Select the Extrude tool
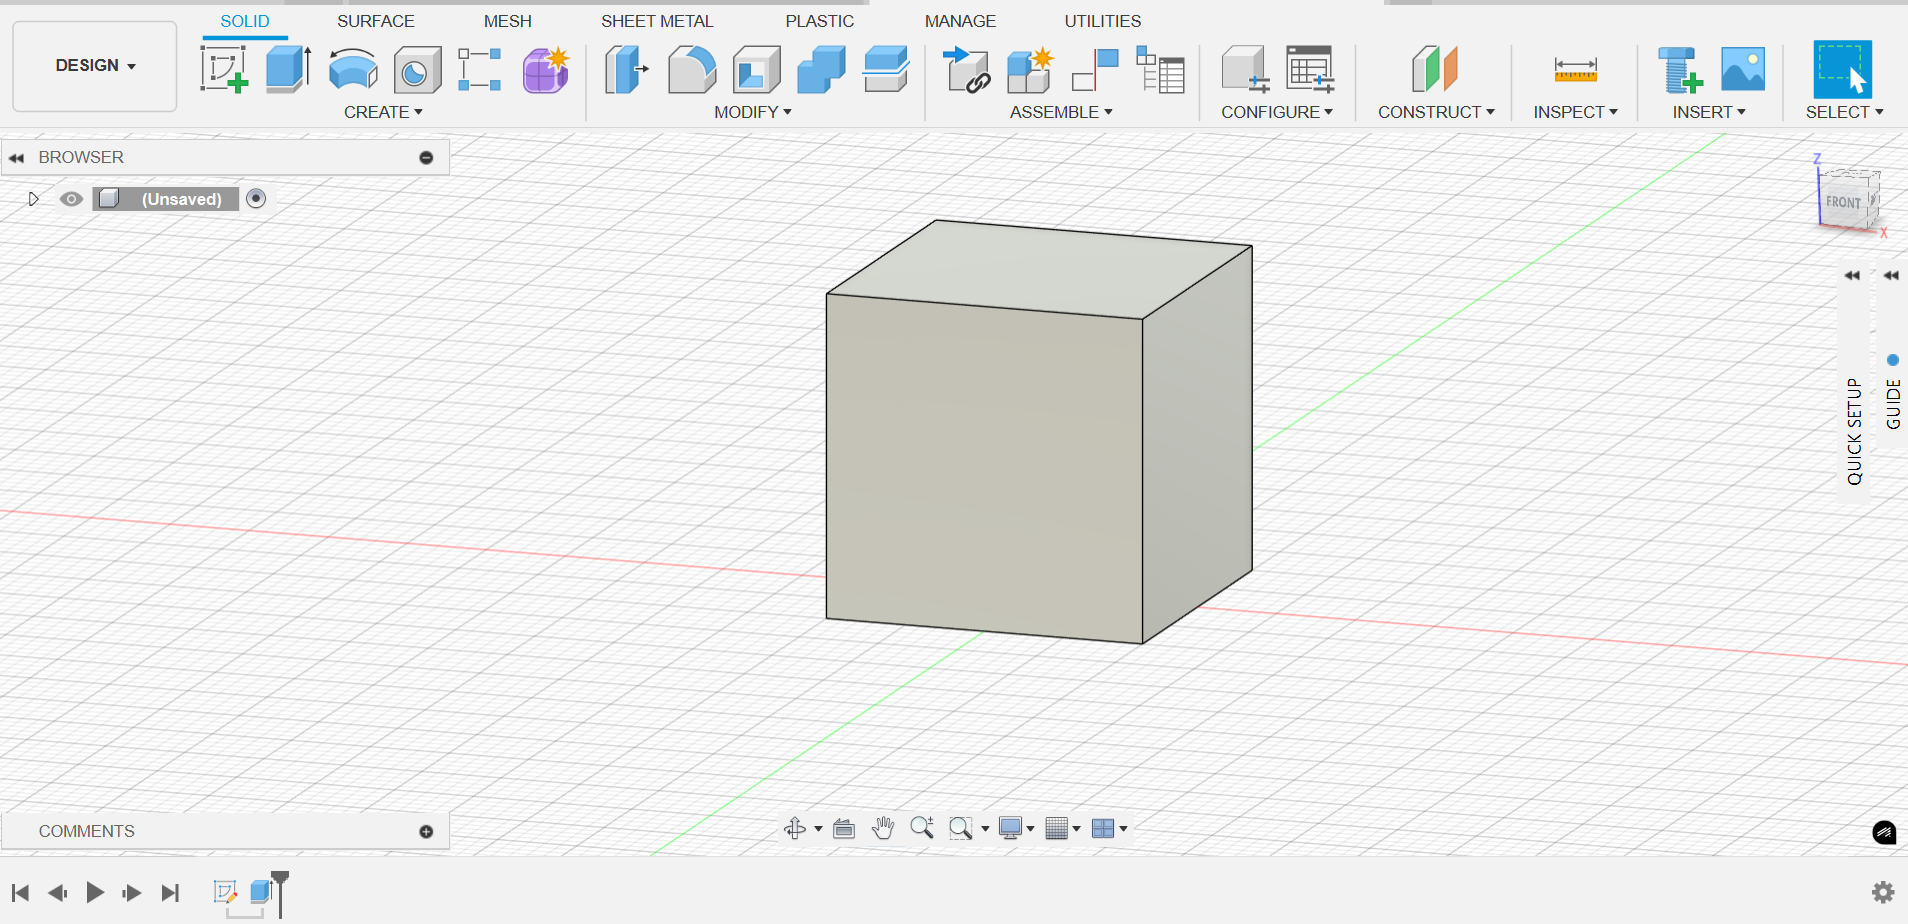The width and height of the screenshot is (1908, 924). (289, 69)
